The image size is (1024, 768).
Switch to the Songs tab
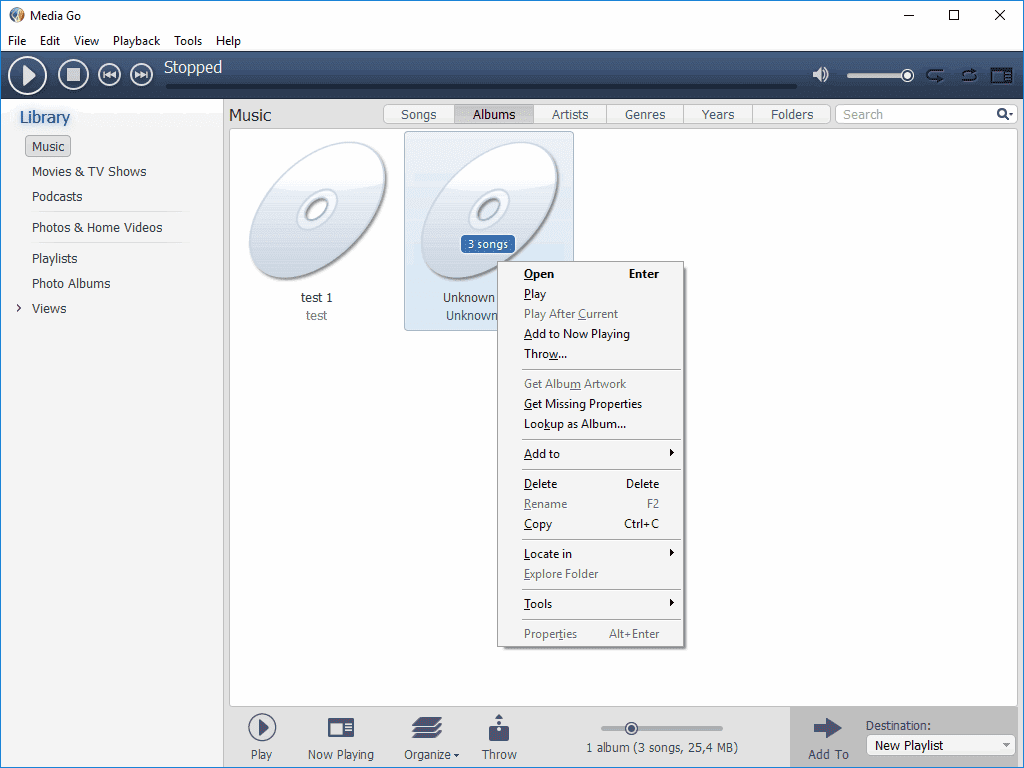point(419,114)
